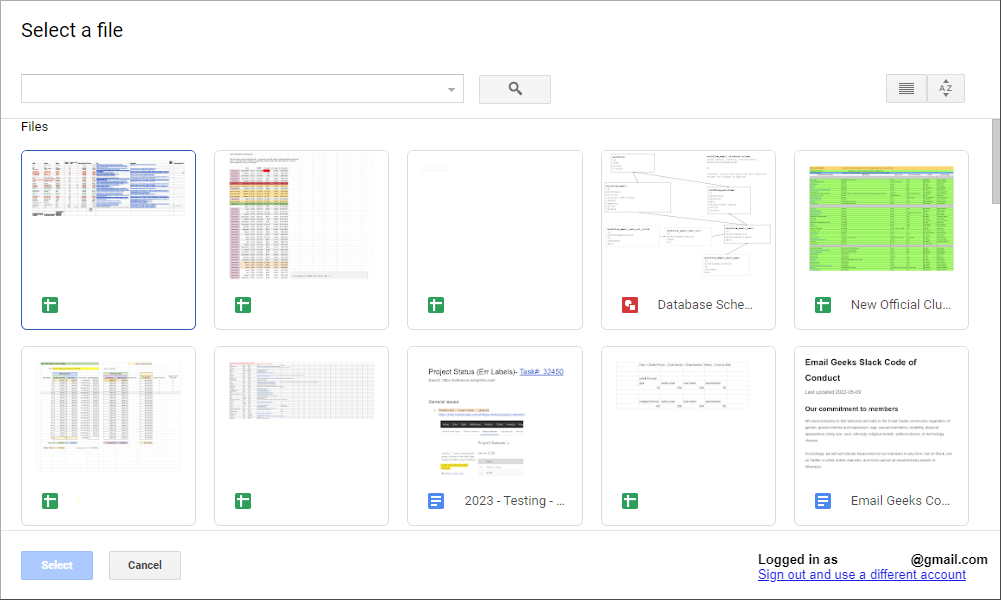This screenshot has width=1001, height=600.
Task: Sign out and use a different account
Action: pyautogui.click(x=861, y=575)
